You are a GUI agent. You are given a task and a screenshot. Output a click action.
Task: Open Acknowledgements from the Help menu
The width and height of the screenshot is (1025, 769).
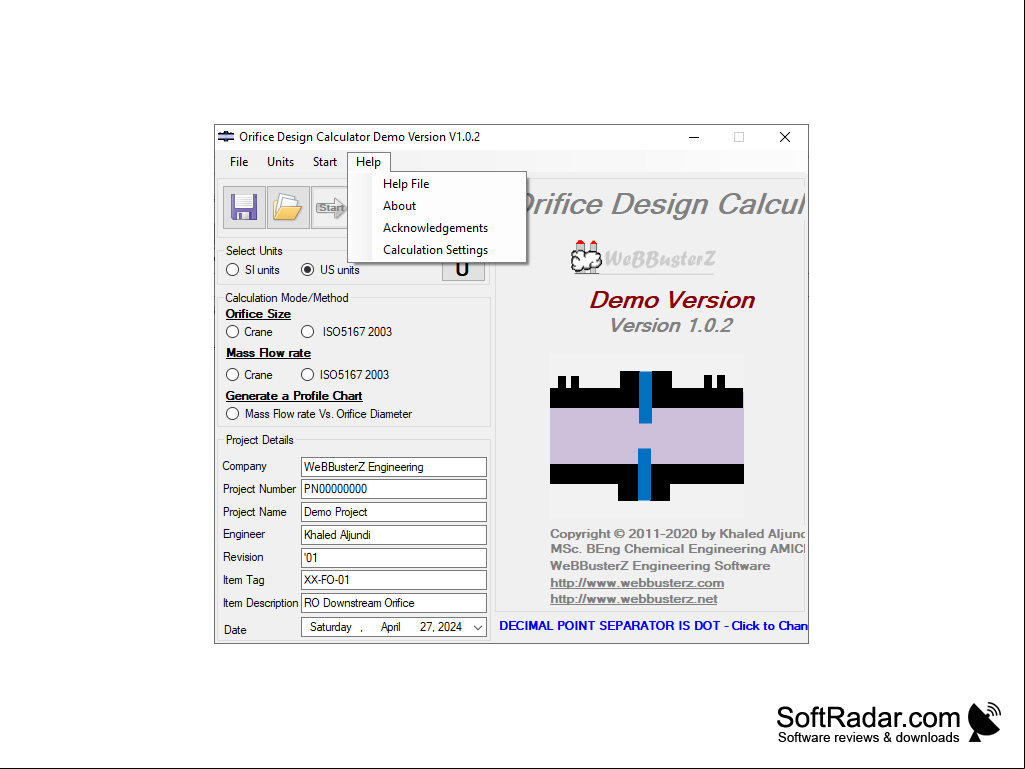tap(437, 228)
